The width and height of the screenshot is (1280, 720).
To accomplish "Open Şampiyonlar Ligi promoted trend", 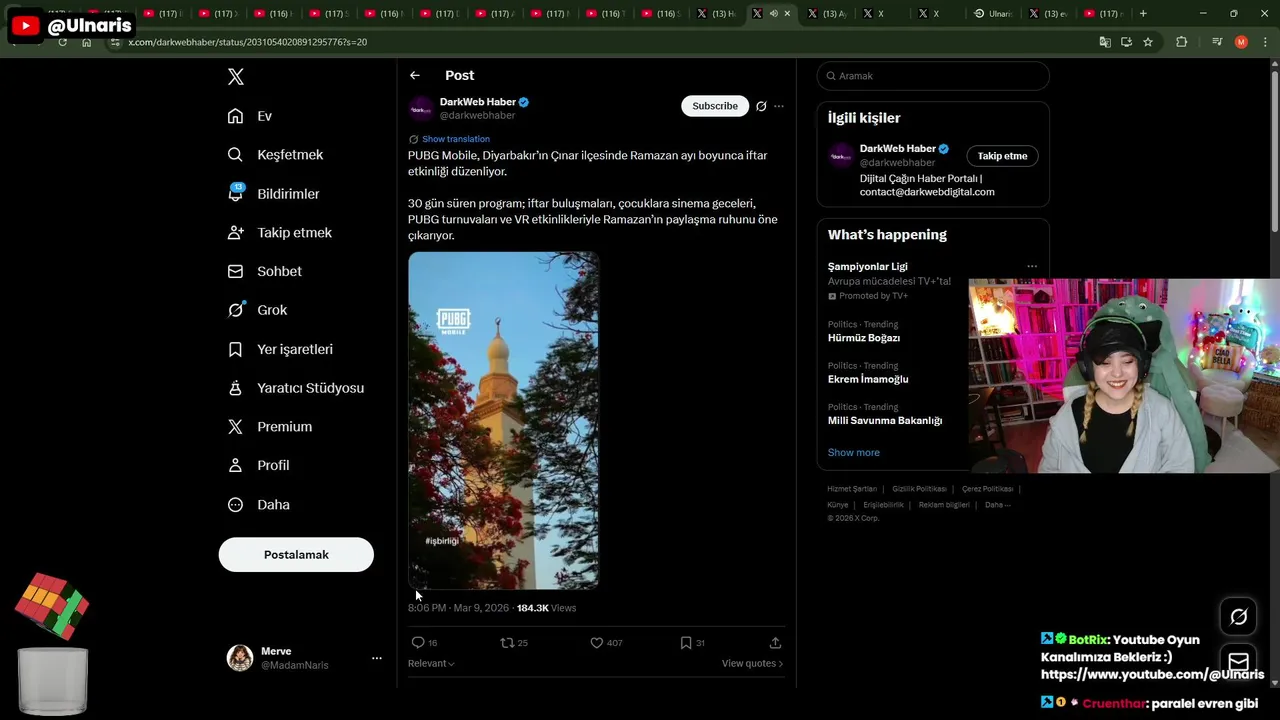I will click(868, 267).
